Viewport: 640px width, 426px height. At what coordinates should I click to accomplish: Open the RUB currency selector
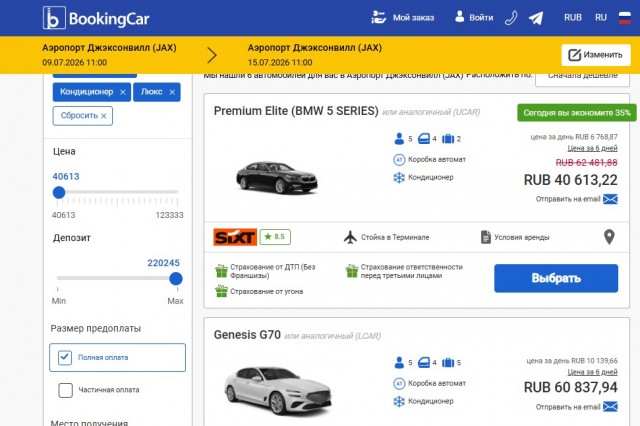573,18
